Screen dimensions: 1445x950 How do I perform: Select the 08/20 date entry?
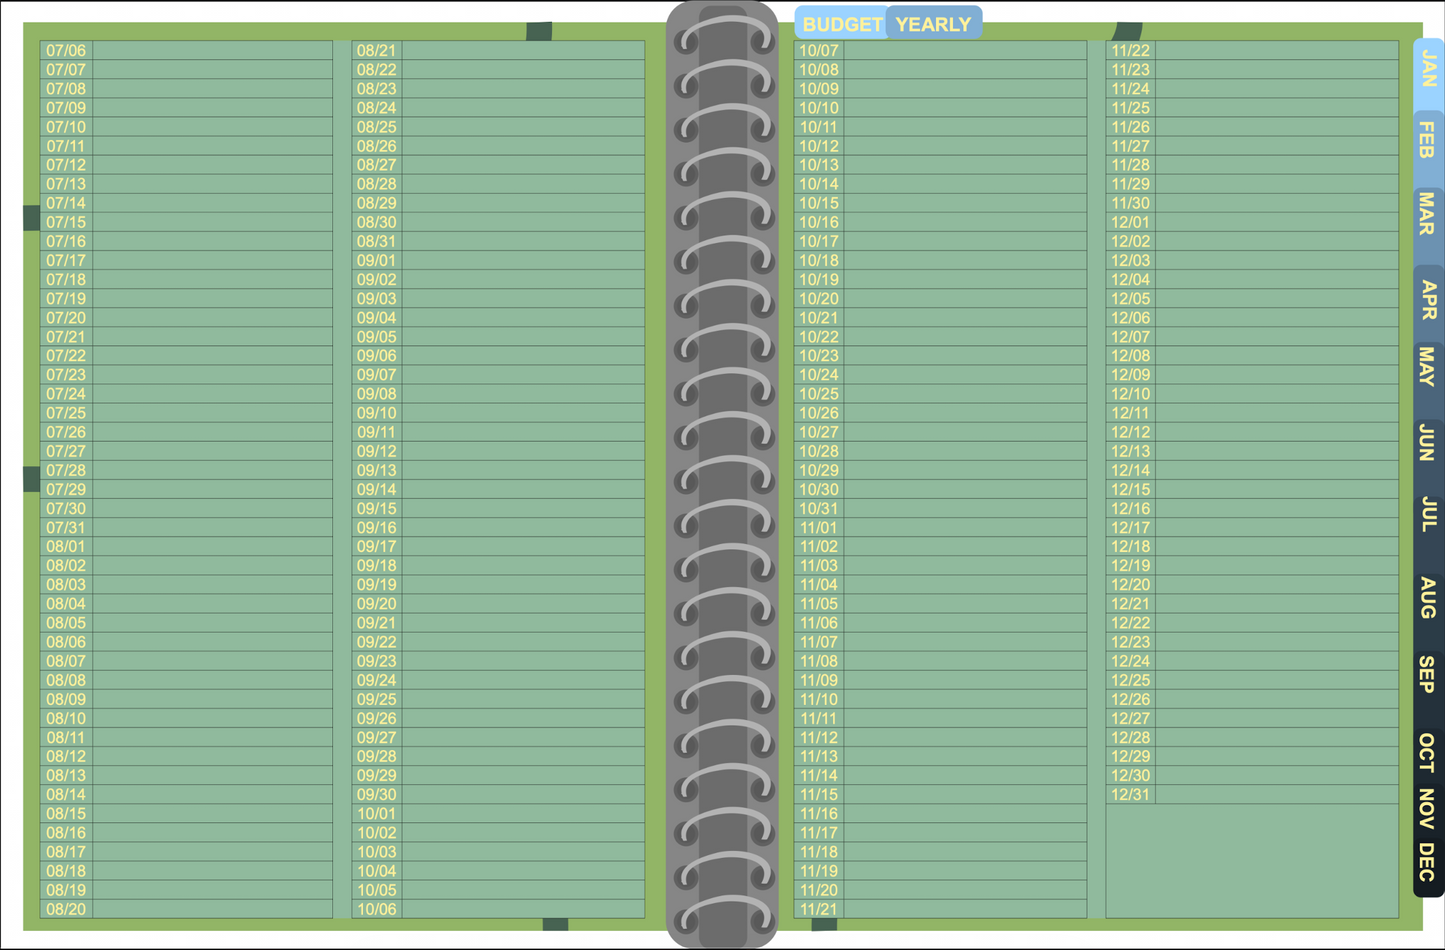tap(66, 909)
